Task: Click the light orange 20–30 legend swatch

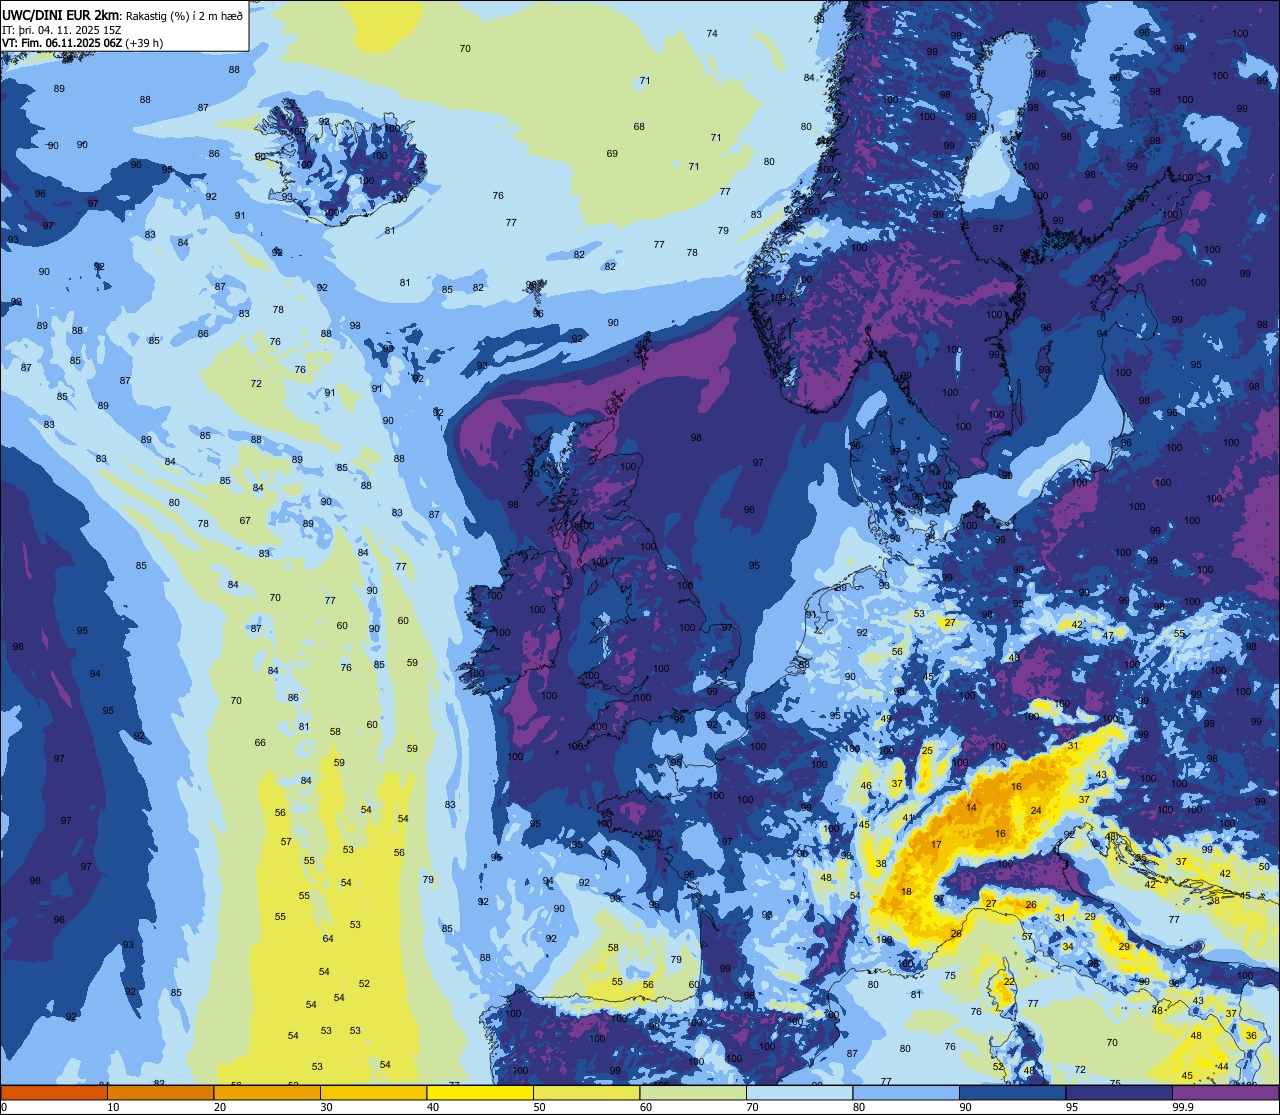Action: click(267, 1092)
